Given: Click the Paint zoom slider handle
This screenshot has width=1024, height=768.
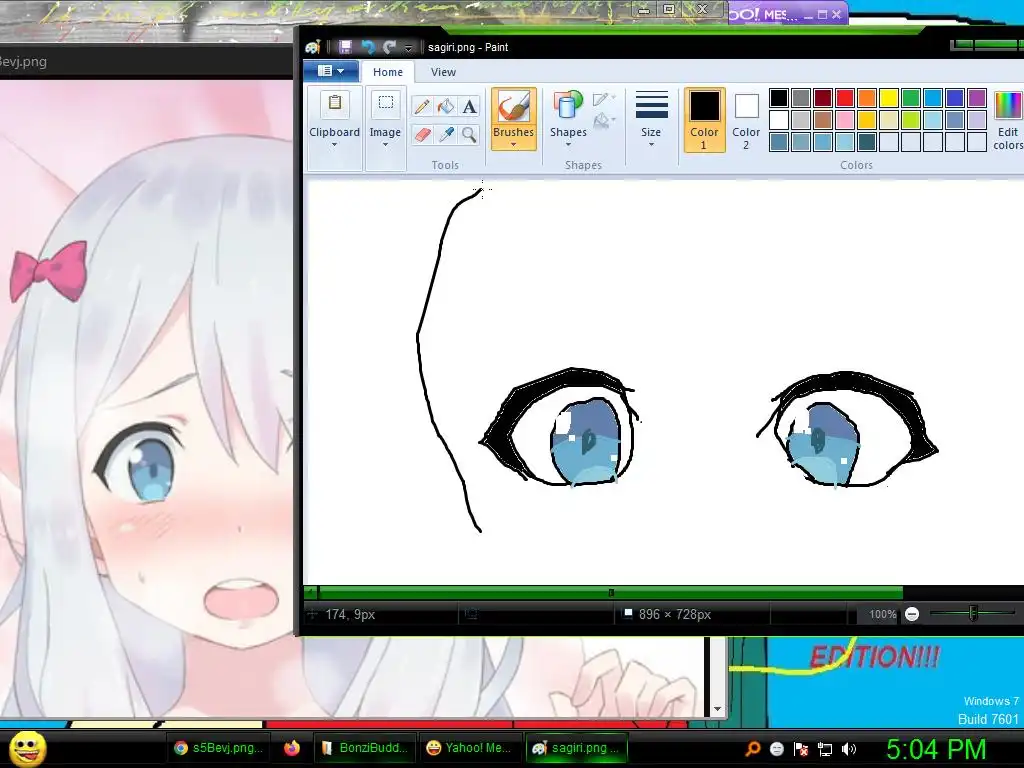Looking at the screenshot, I should [x=973, y=613].
